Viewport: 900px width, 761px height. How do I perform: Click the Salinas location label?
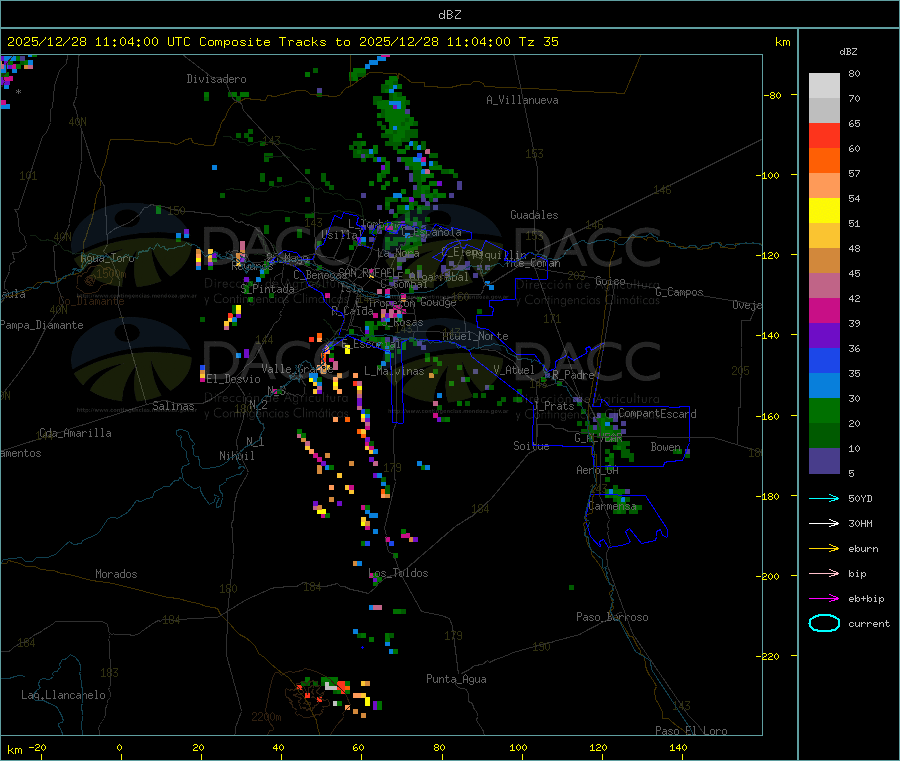[173, 406]
